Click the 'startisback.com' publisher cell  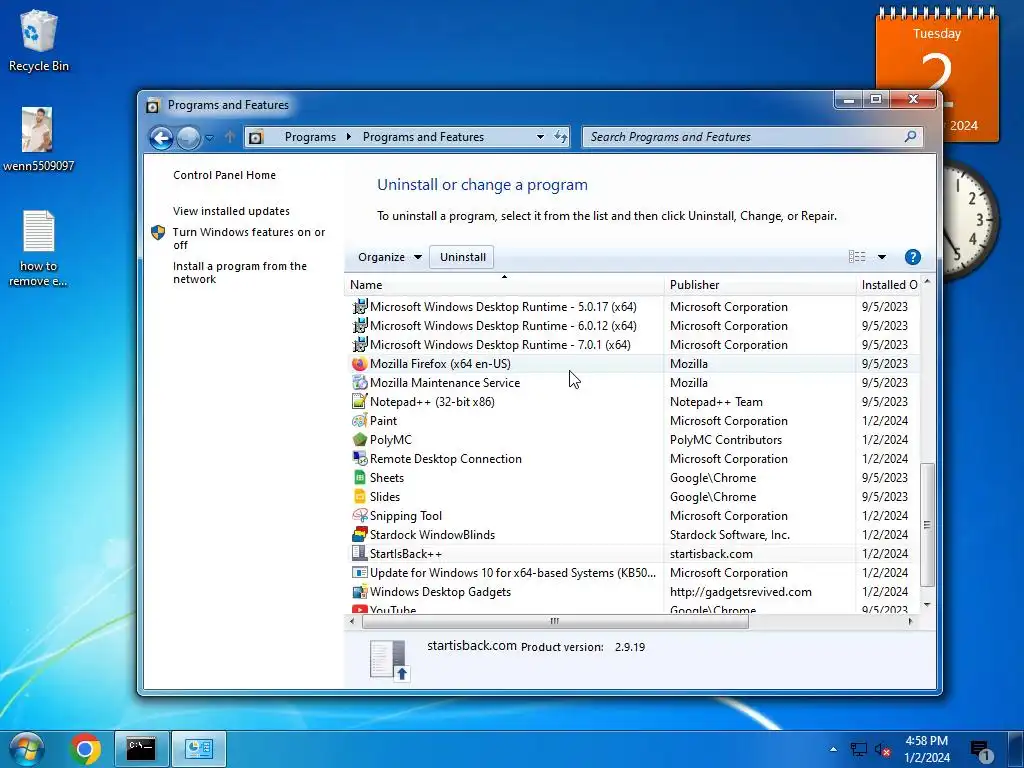point(711,554)
